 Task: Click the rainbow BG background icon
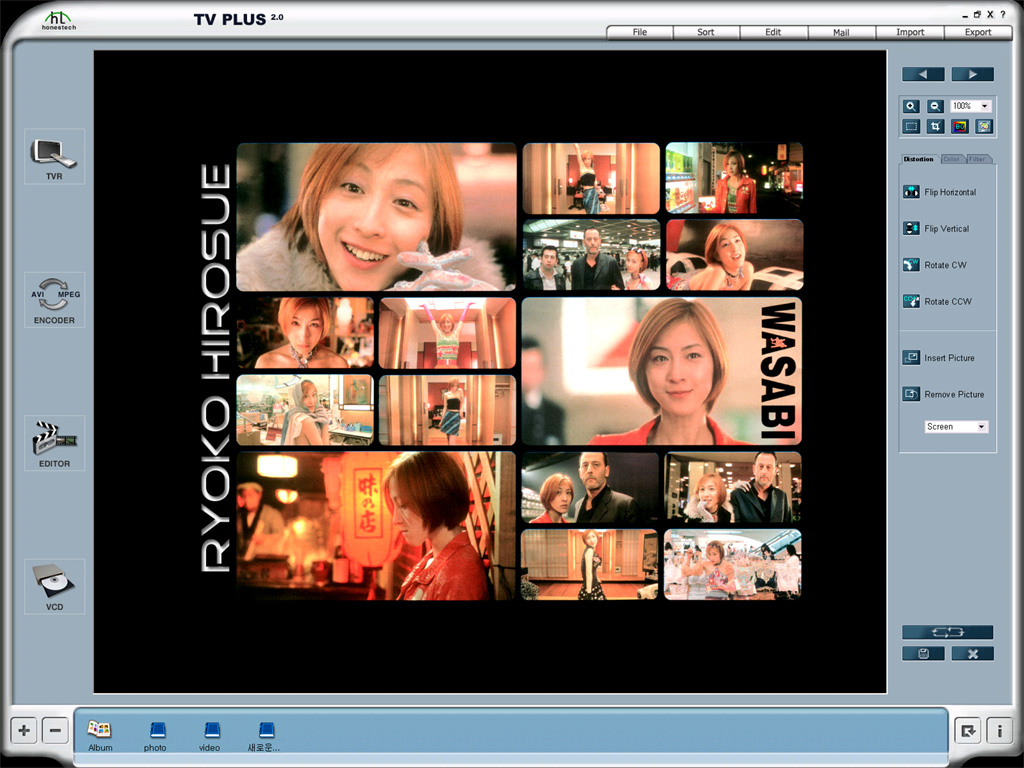[959, 126]
